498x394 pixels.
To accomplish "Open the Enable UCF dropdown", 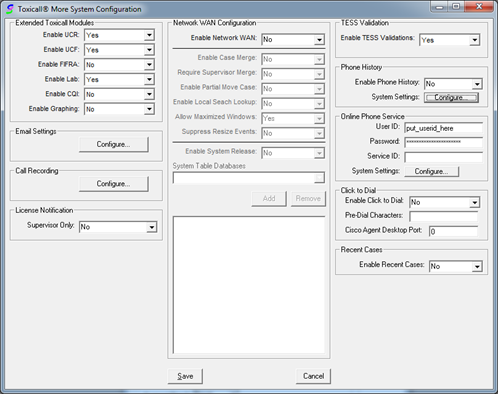I will point(119,50).
